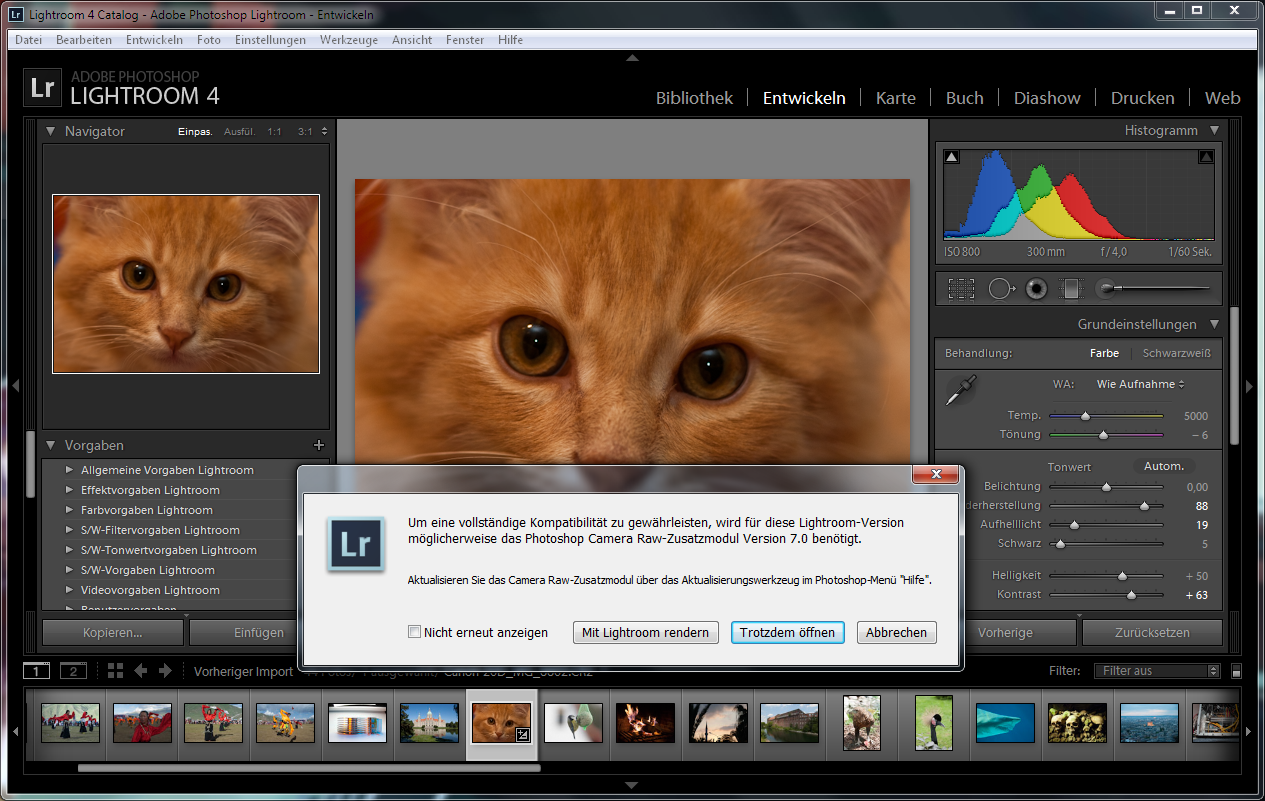Screen dimensions: 1265x801
Task: Select the Graduated Filter tool
Action: (1071, 289)
